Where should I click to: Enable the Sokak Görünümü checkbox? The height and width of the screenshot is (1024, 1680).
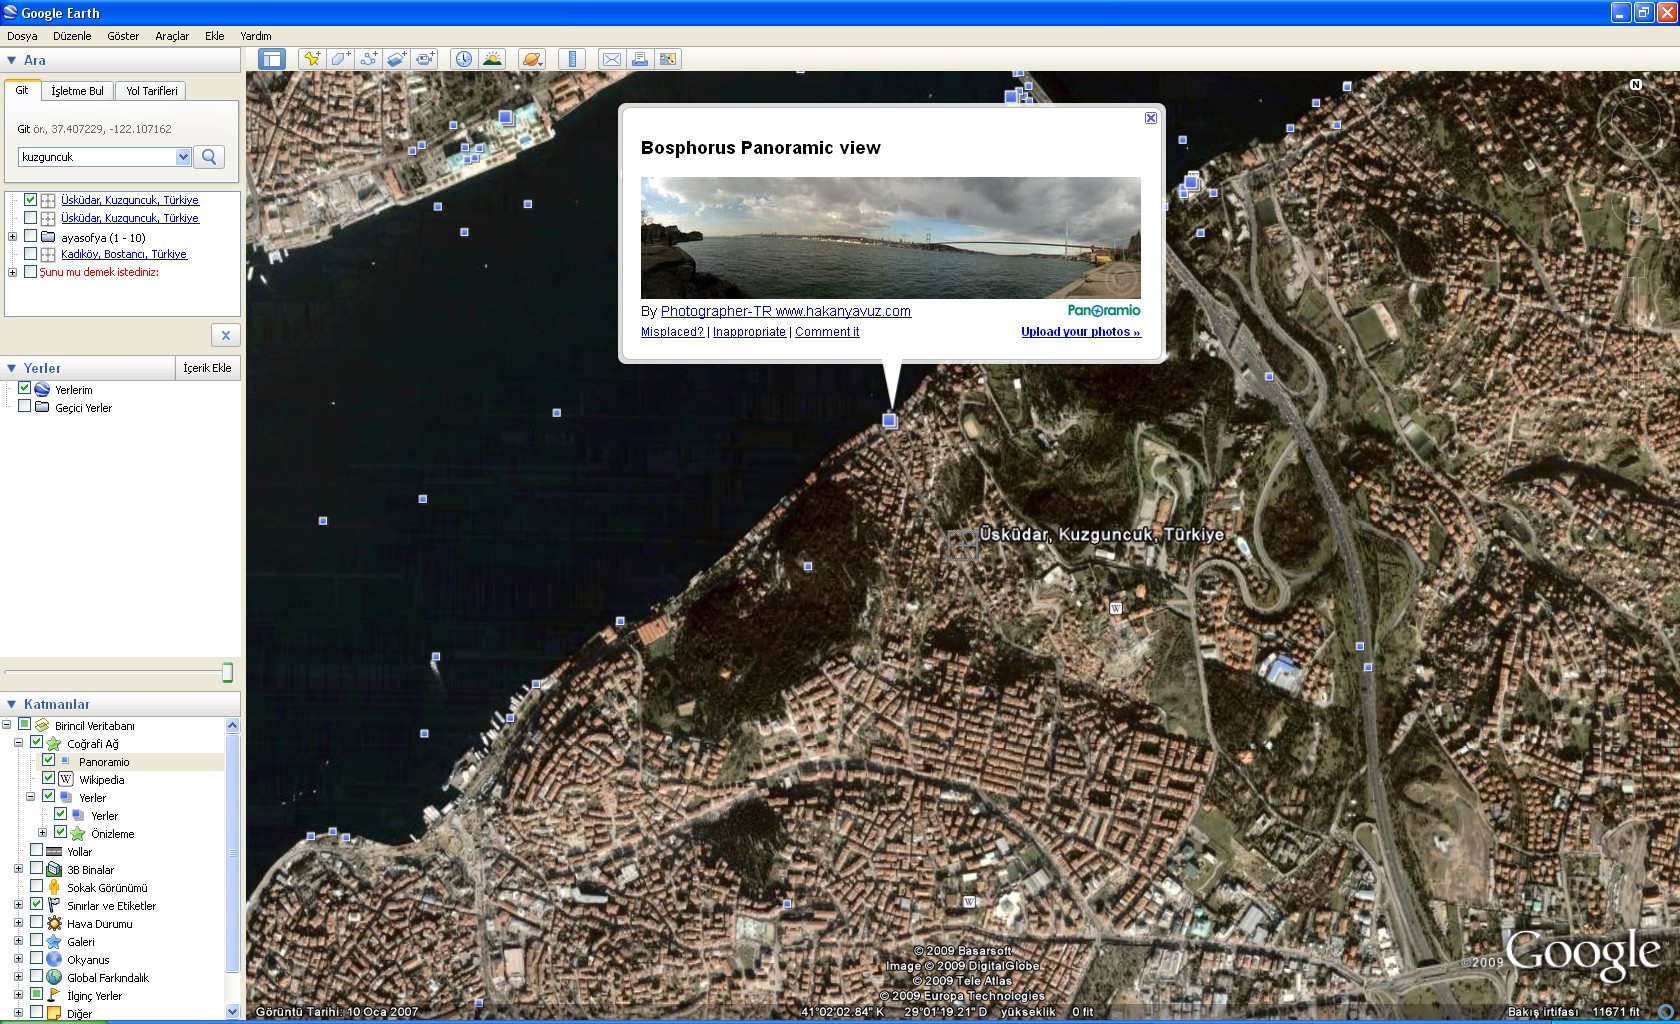36,886
